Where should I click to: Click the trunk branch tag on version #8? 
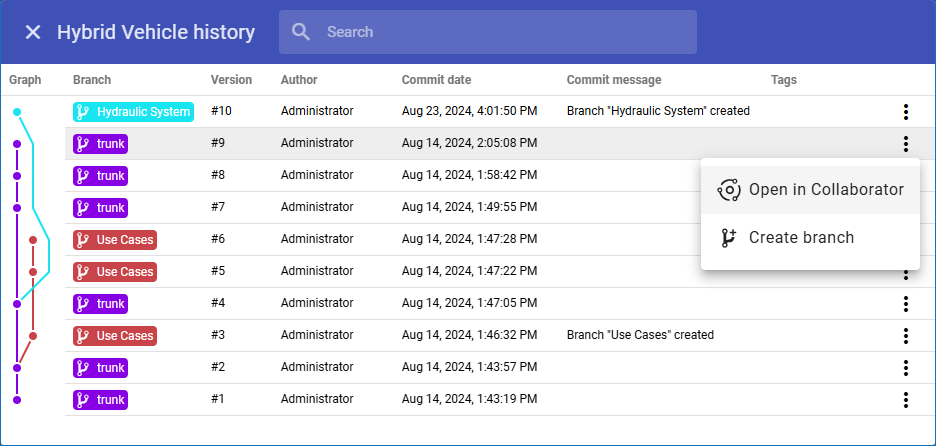click(x=101, y=176)
